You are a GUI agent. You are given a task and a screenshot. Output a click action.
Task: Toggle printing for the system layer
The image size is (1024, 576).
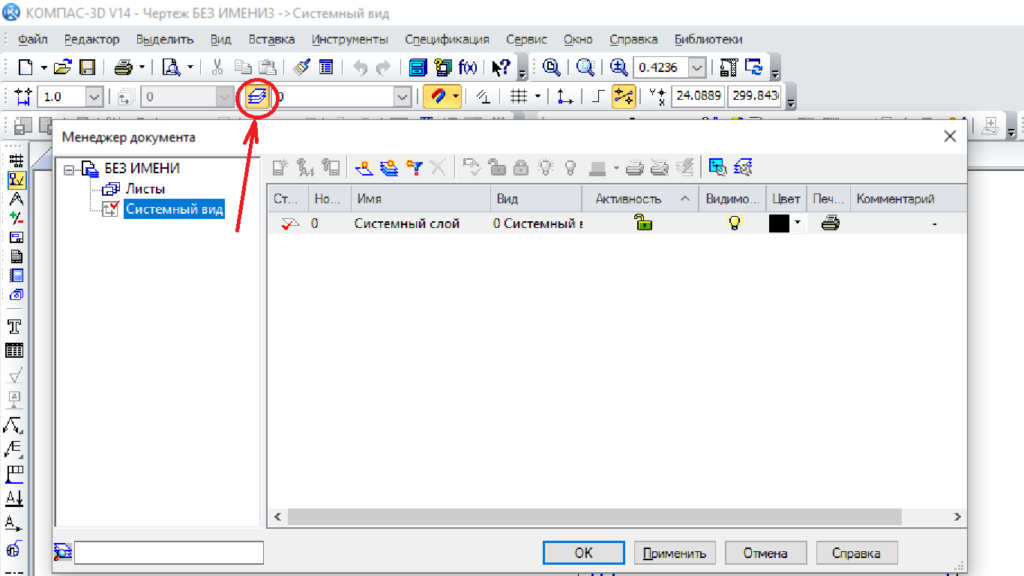pos(830,224)
